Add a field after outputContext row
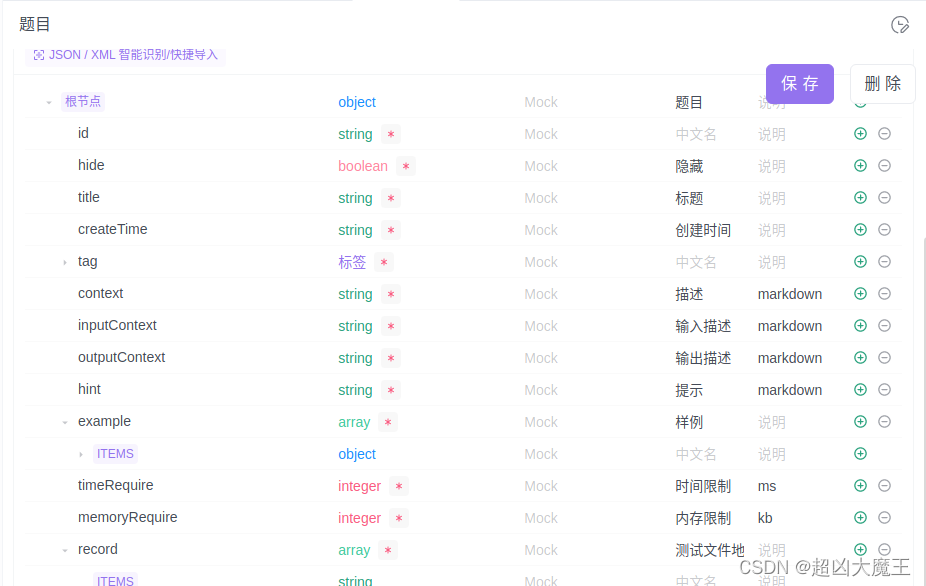The height and width of the screenshot is (586, 926). click(860, 357)
